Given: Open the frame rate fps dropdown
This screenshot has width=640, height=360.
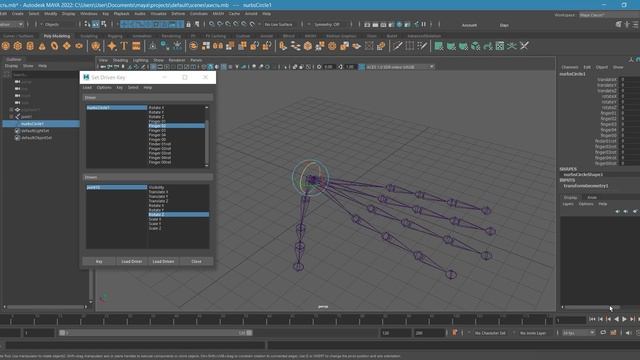Looking at the screenshot, I should click(x=579, y=333).
